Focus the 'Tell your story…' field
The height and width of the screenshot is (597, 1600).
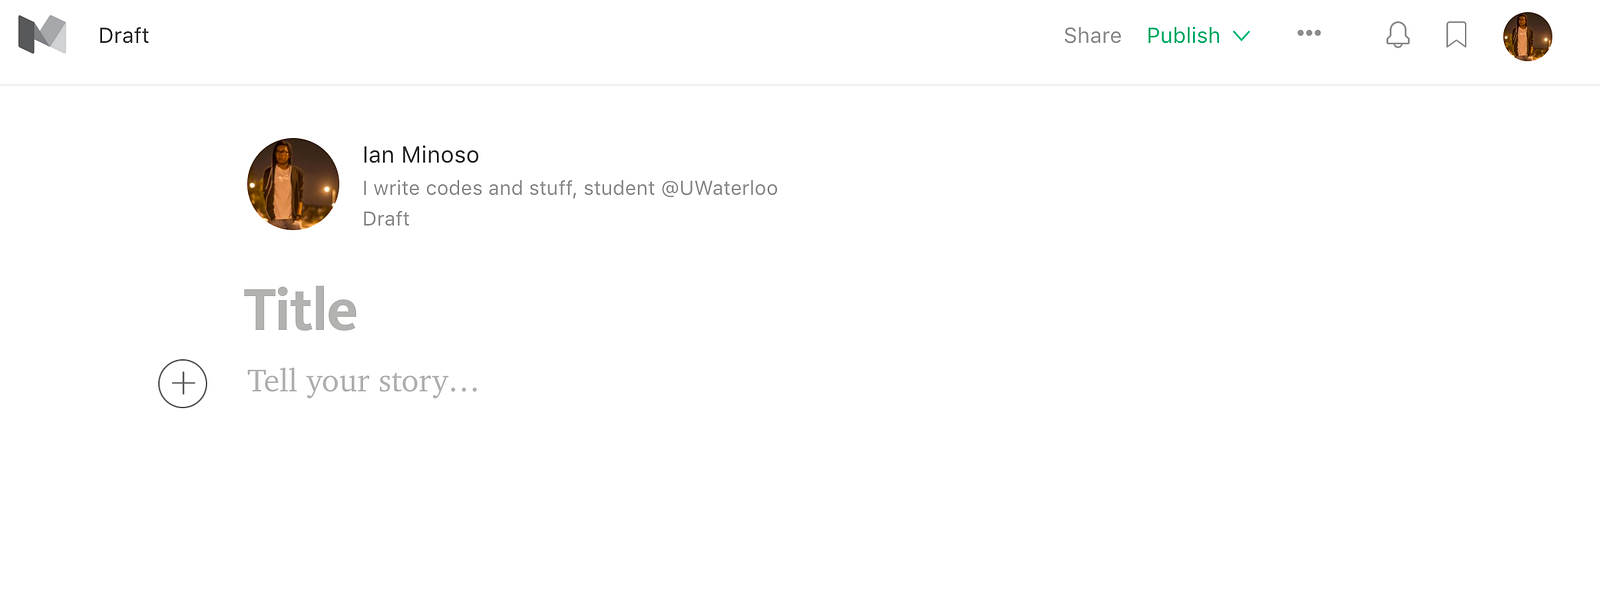363,381
